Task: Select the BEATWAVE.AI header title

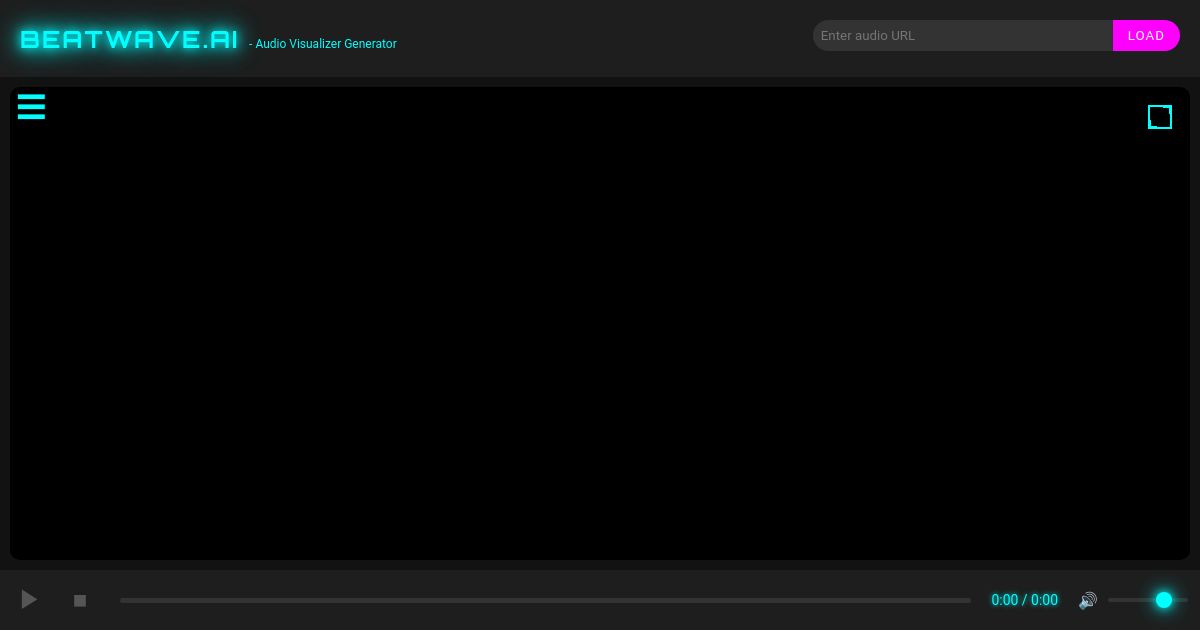Action: 128,39
